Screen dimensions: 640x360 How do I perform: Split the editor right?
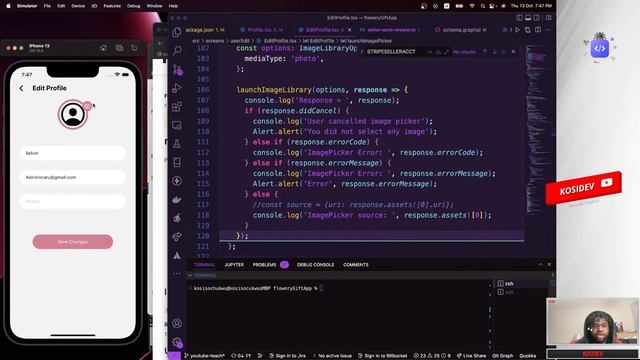(x=538, y=30)
